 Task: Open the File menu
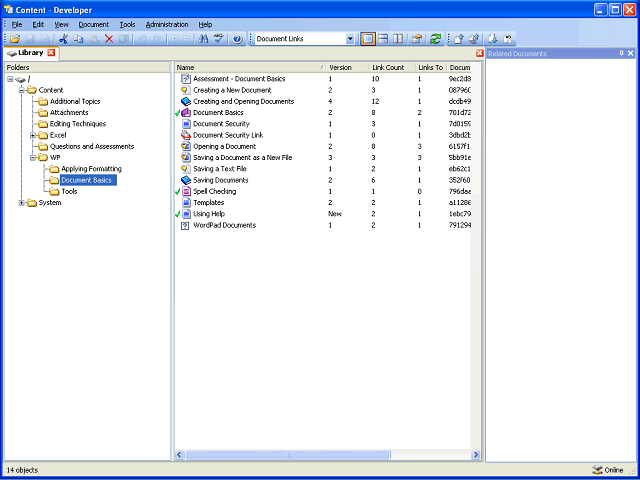[17, 24]
